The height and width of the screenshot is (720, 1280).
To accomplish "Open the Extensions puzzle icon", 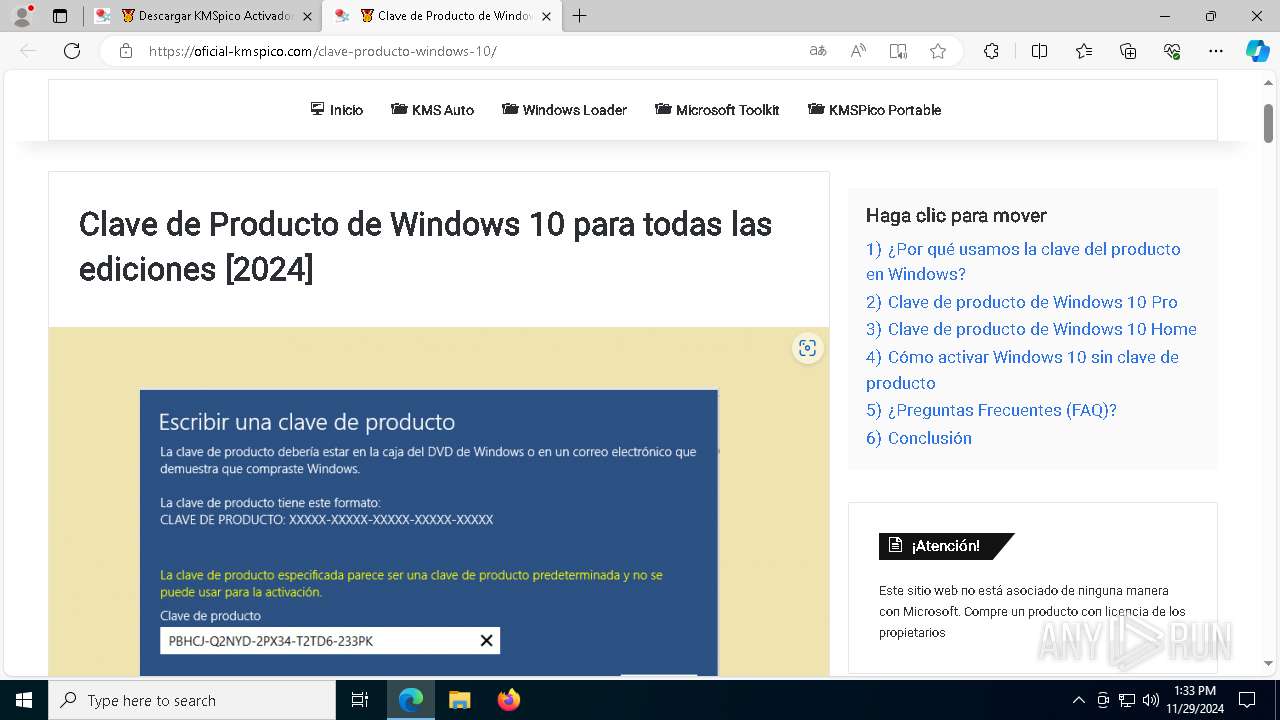I will [x=991, y=51].
